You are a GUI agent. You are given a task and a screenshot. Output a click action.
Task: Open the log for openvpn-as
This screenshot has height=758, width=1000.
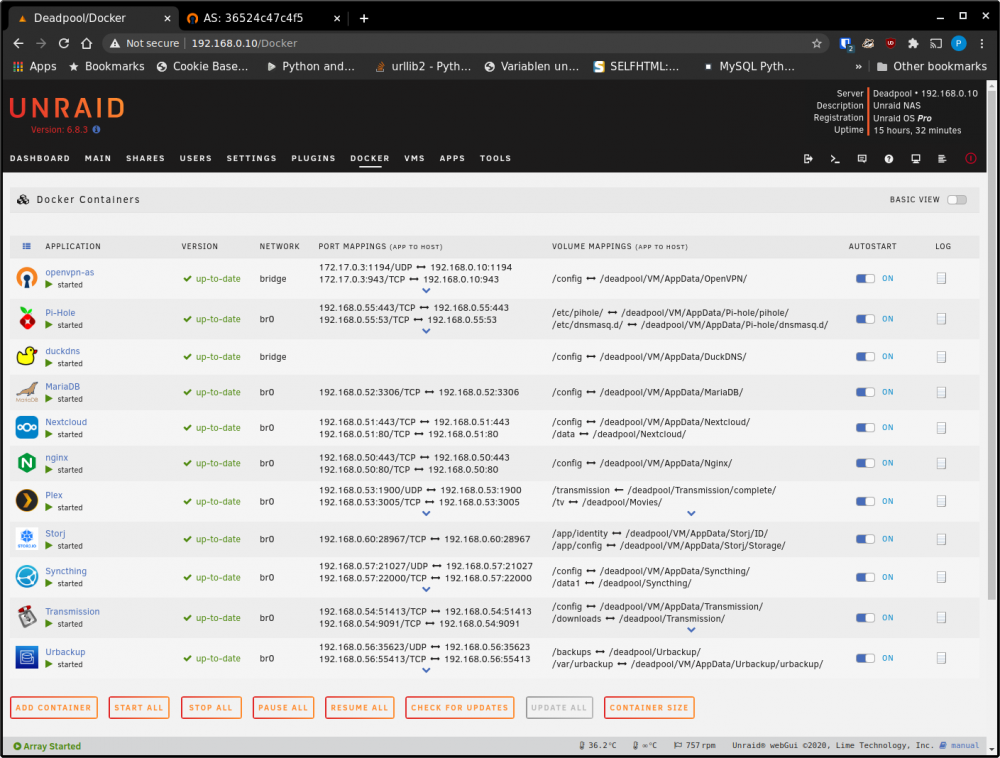coord(941,279)
